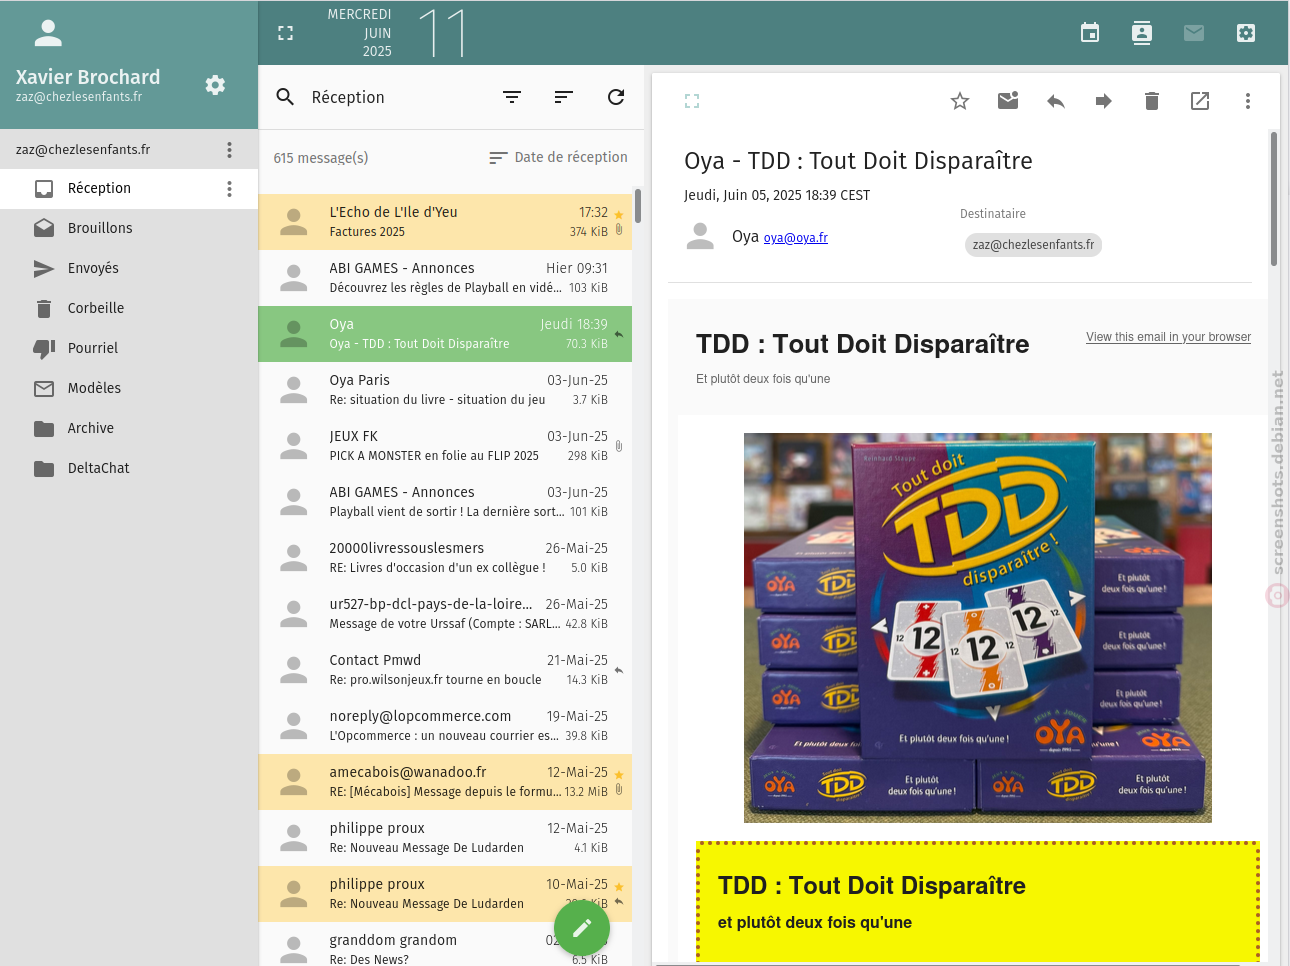
Task: Open the Modèles folder
Action: (x=129, y=388)
